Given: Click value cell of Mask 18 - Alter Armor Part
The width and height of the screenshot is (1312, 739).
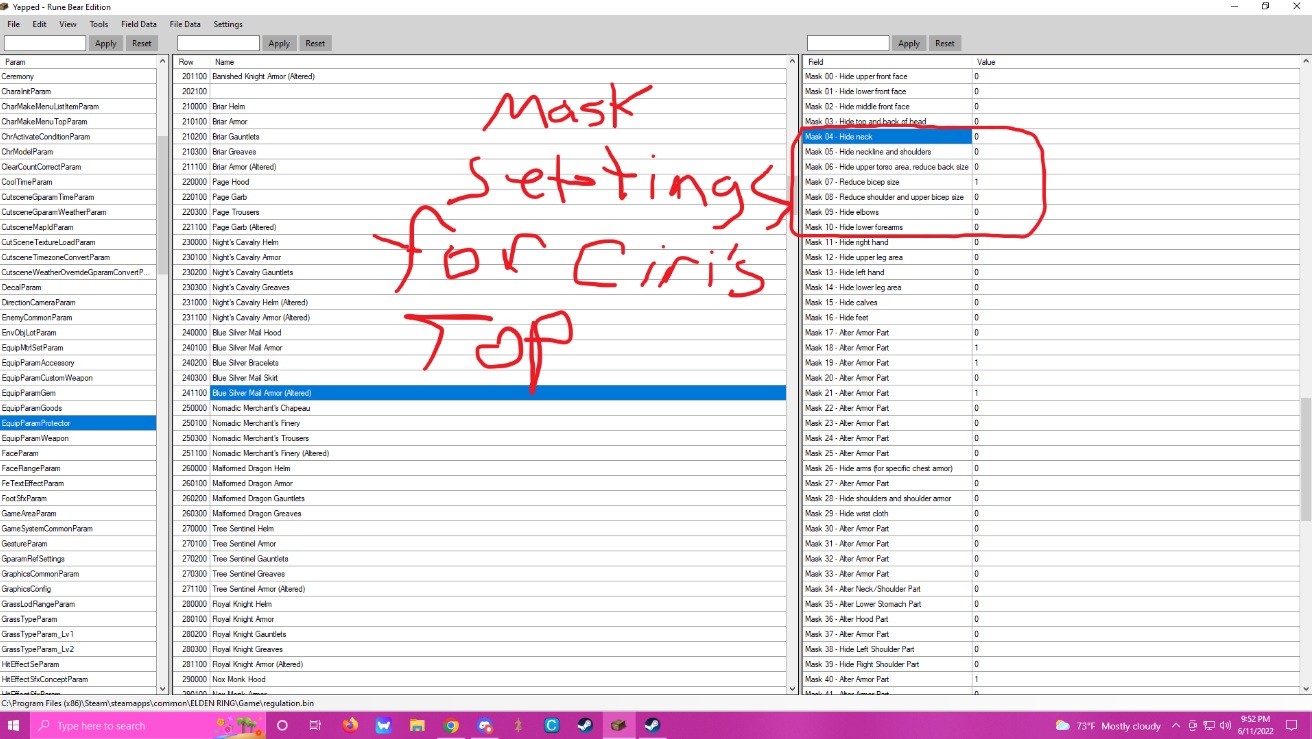Looking at the screenshot, I should point(1135,347).
